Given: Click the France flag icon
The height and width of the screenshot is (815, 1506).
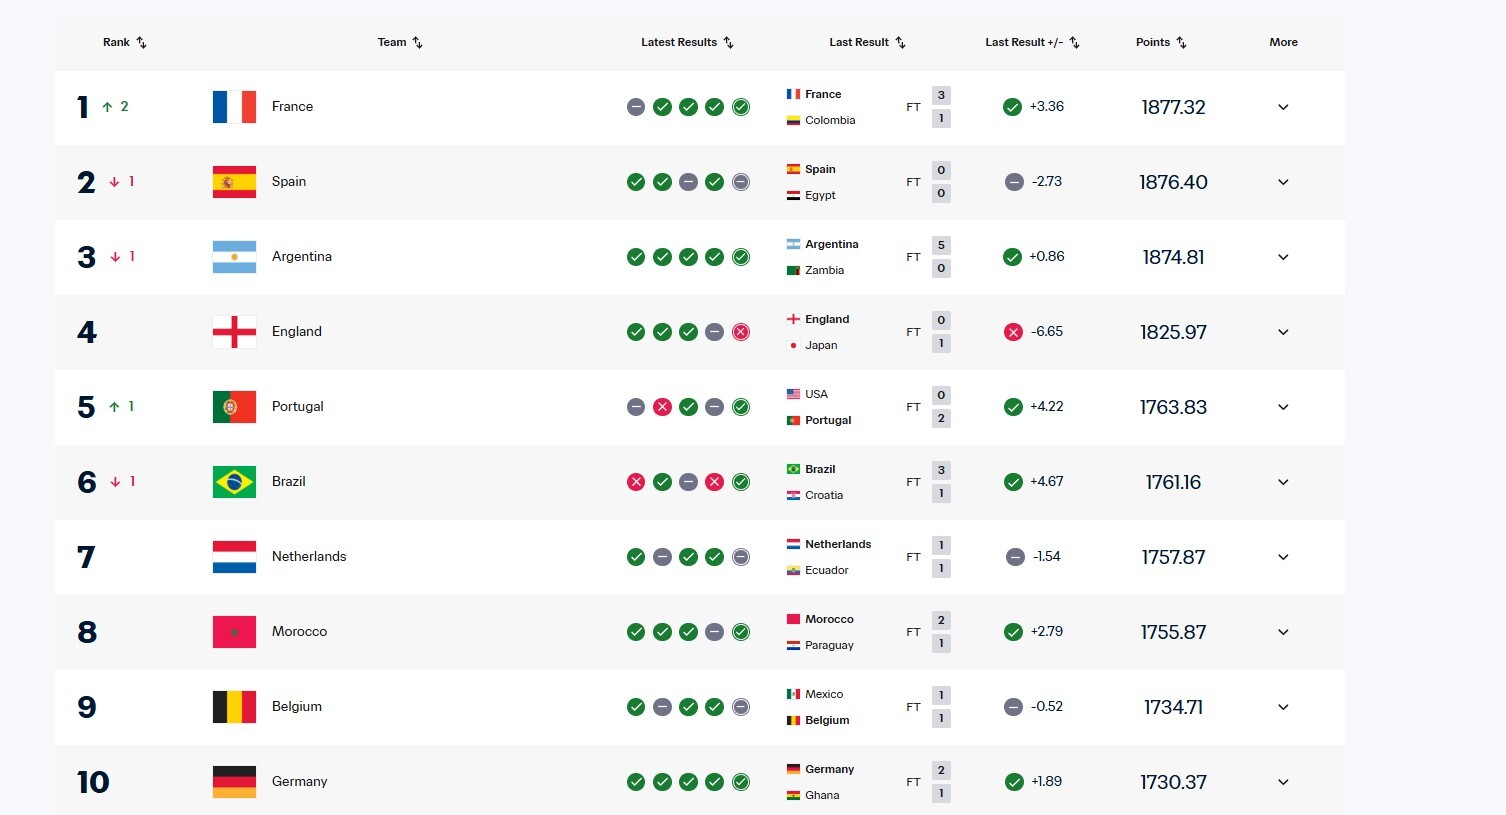Looking at the screenshot, I should [x=234, y=107].
